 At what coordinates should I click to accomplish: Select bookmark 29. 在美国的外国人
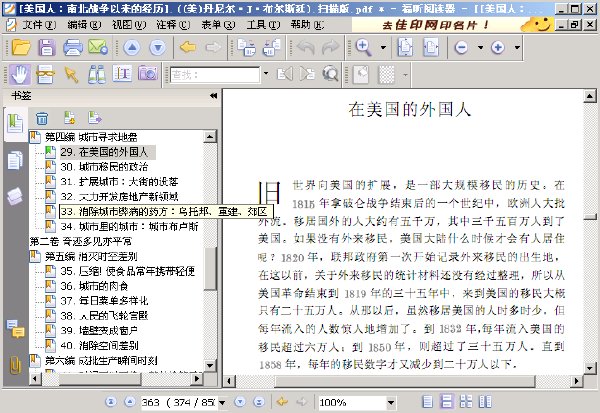click(104, 152)
